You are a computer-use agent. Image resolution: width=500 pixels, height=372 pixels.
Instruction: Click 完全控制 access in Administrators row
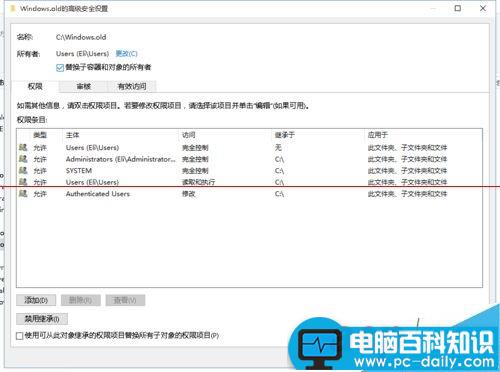pos(195,159)
